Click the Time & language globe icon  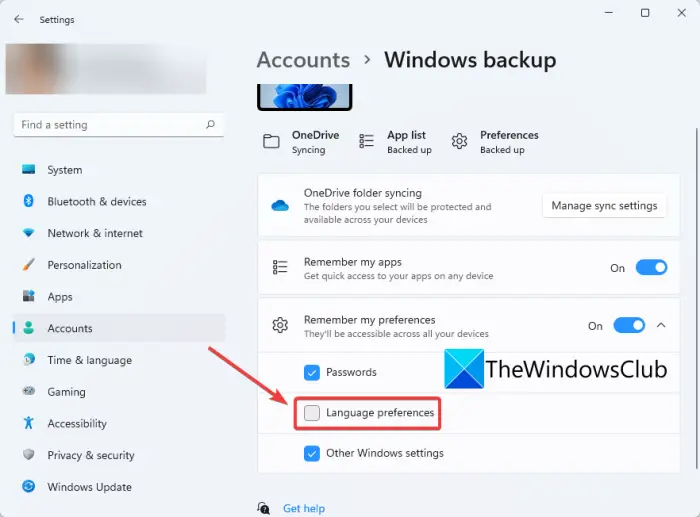click(x=29, y=359)
